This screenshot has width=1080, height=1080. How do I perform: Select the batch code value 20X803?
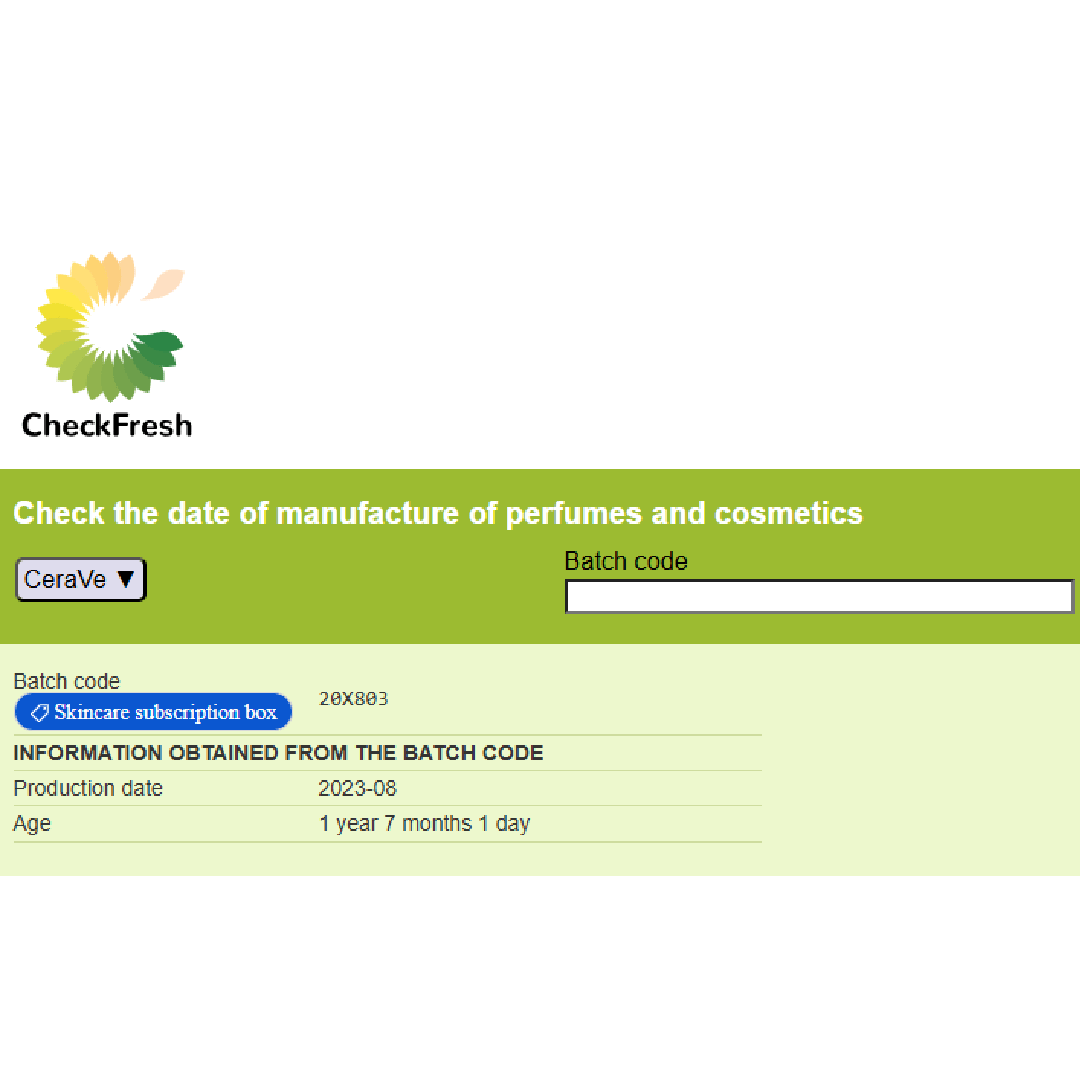click(x=353, y=698)
